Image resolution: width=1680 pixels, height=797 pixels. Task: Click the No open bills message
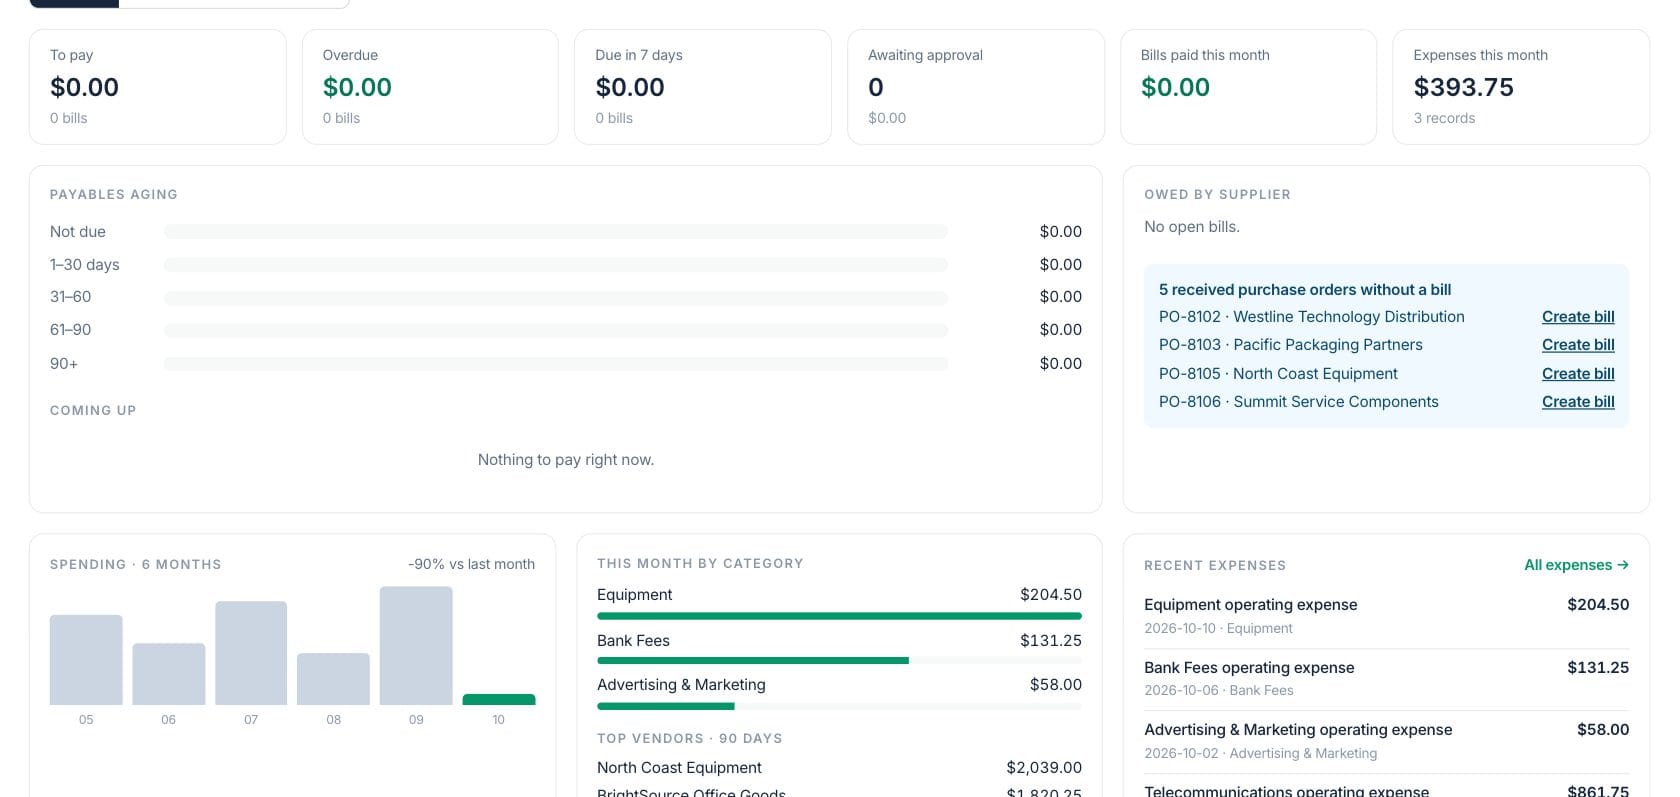coord(1192,227)
